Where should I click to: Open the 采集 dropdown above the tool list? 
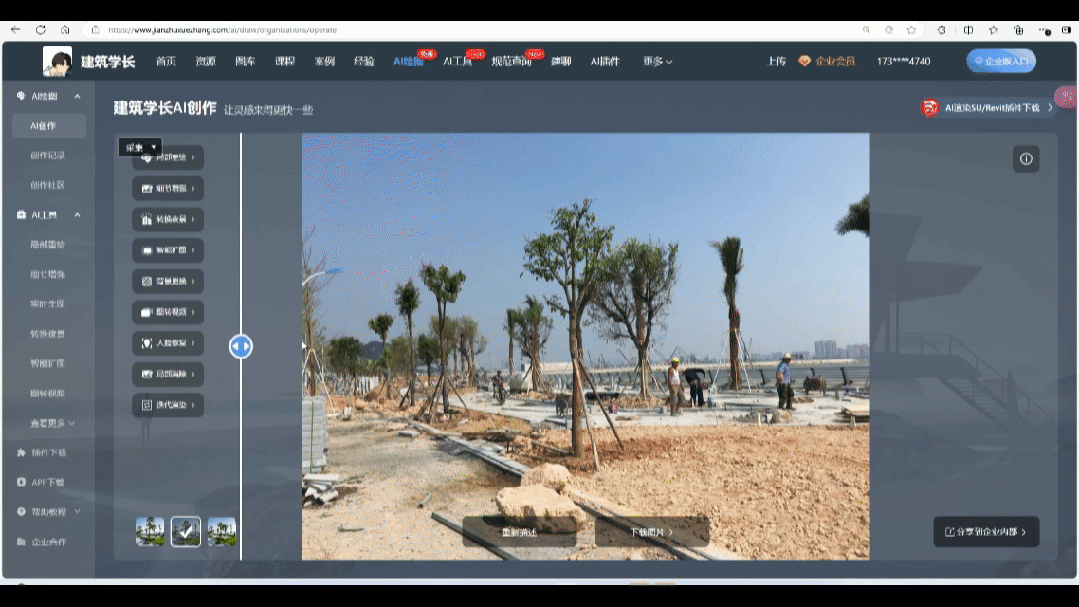(140, 147)
